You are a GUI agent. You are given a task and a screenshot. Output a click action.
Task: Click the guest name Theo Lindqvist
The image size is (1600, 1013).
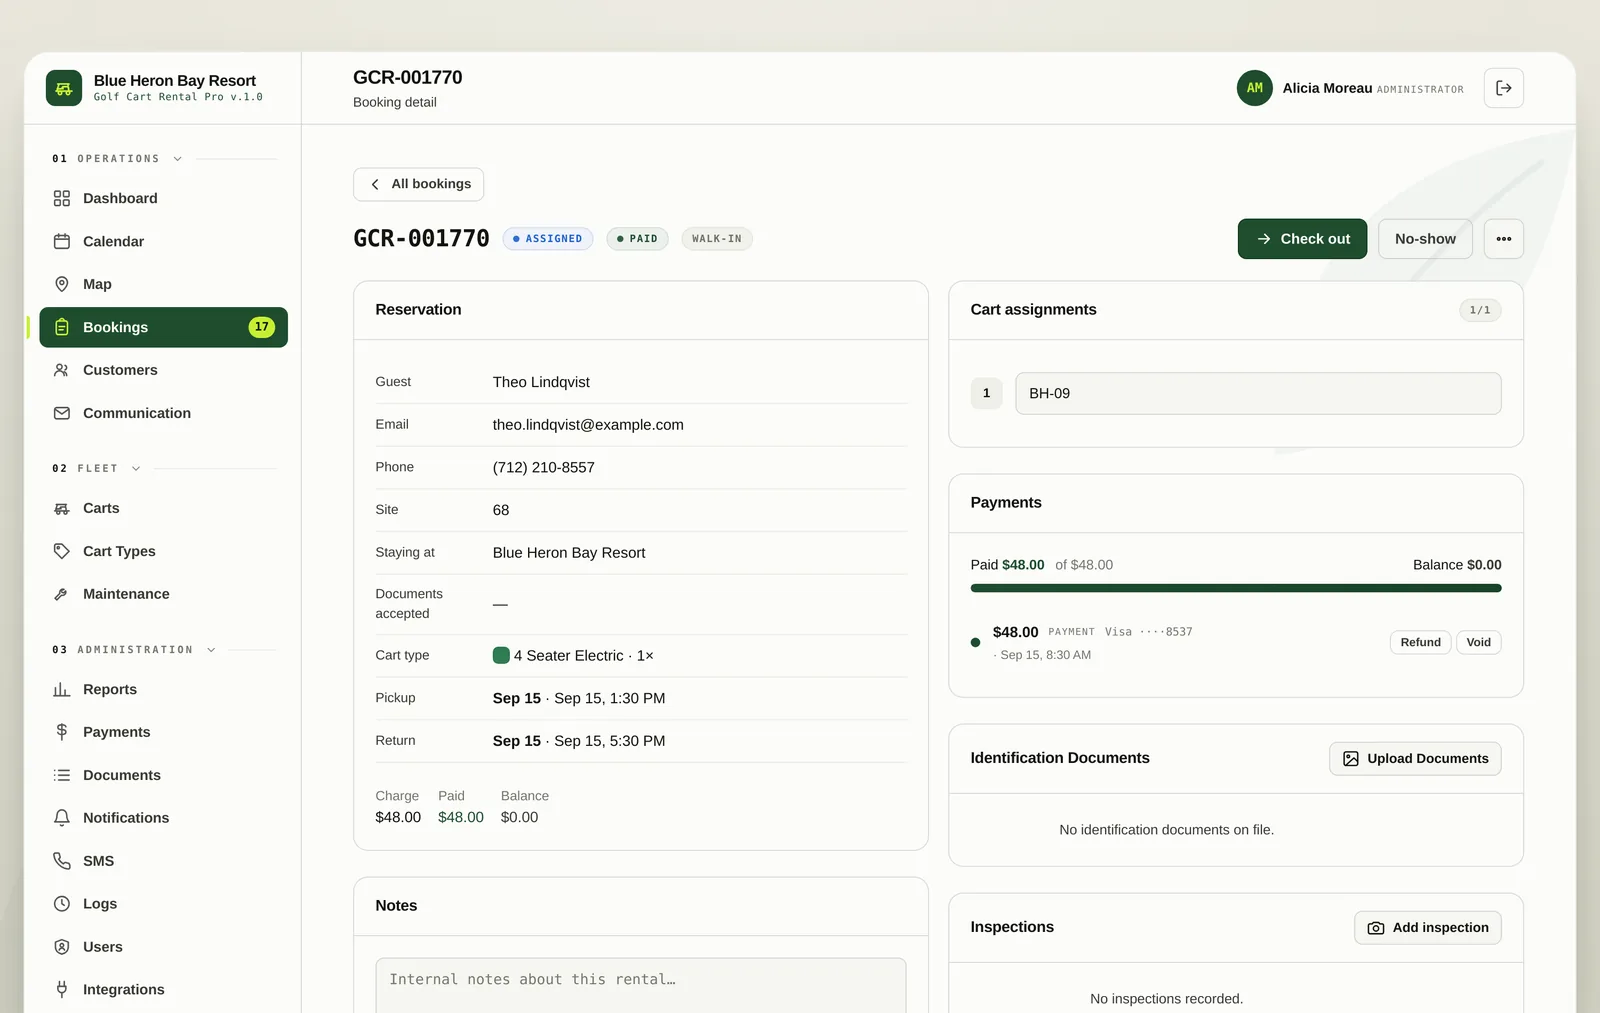click(x=541, y=382)
